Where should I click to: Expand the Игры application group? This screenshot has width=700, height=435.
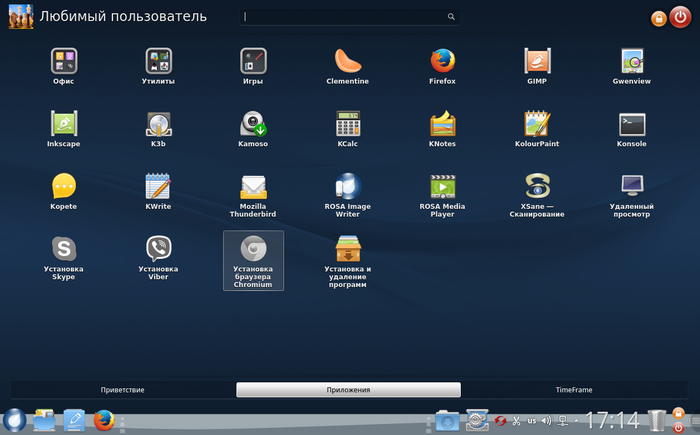point(253,62)
